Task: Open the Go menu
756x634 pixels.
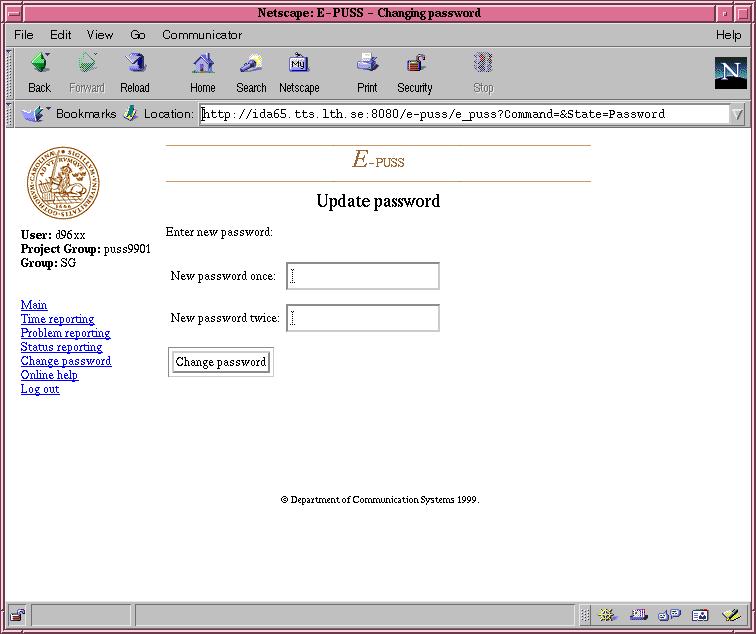Action: [137, 35]
